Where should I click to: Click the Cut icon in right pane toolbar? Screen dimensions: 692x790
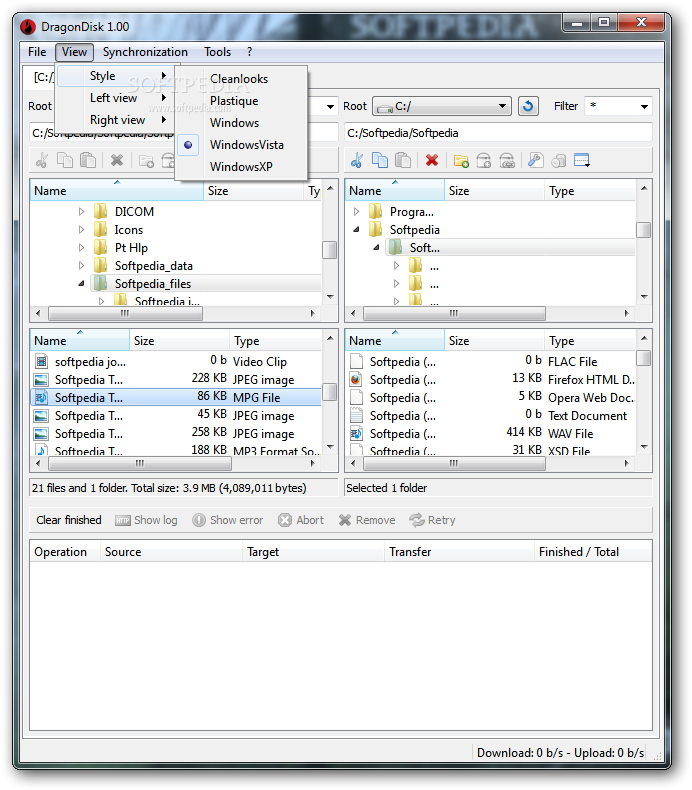[x=357, y=161]
